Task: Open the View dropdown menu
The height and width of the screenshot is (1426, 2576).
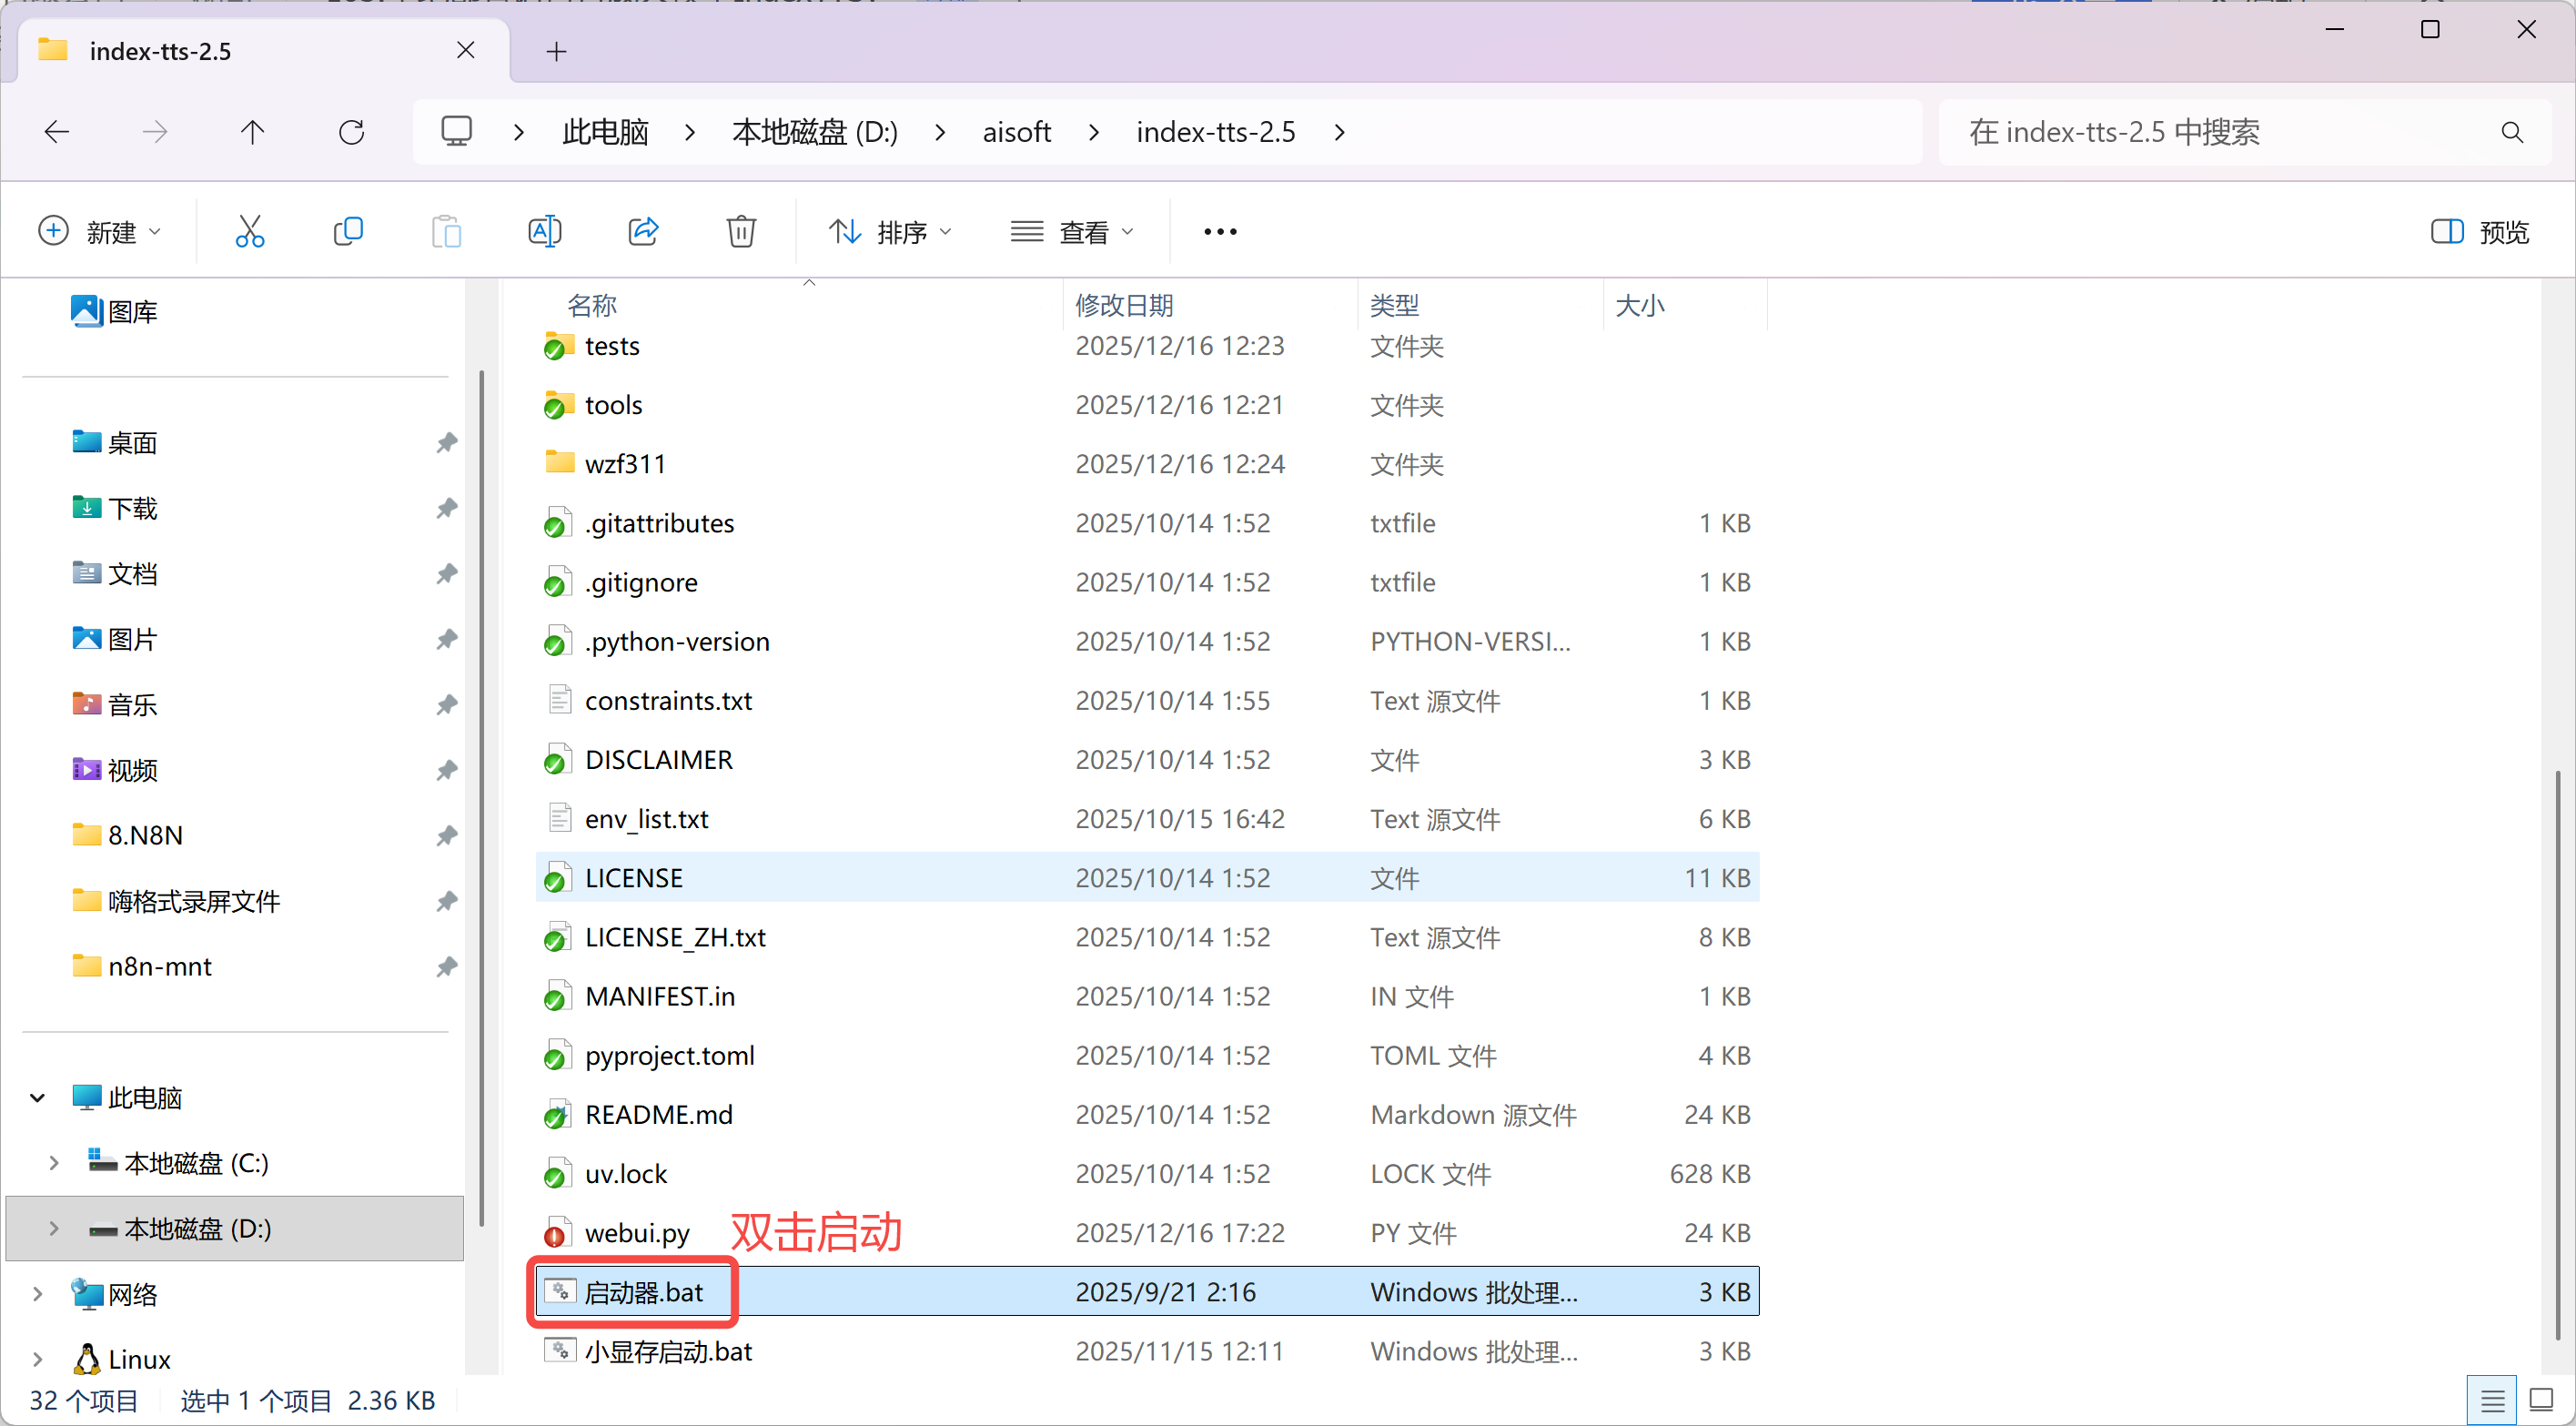Action: [1072, 232]
